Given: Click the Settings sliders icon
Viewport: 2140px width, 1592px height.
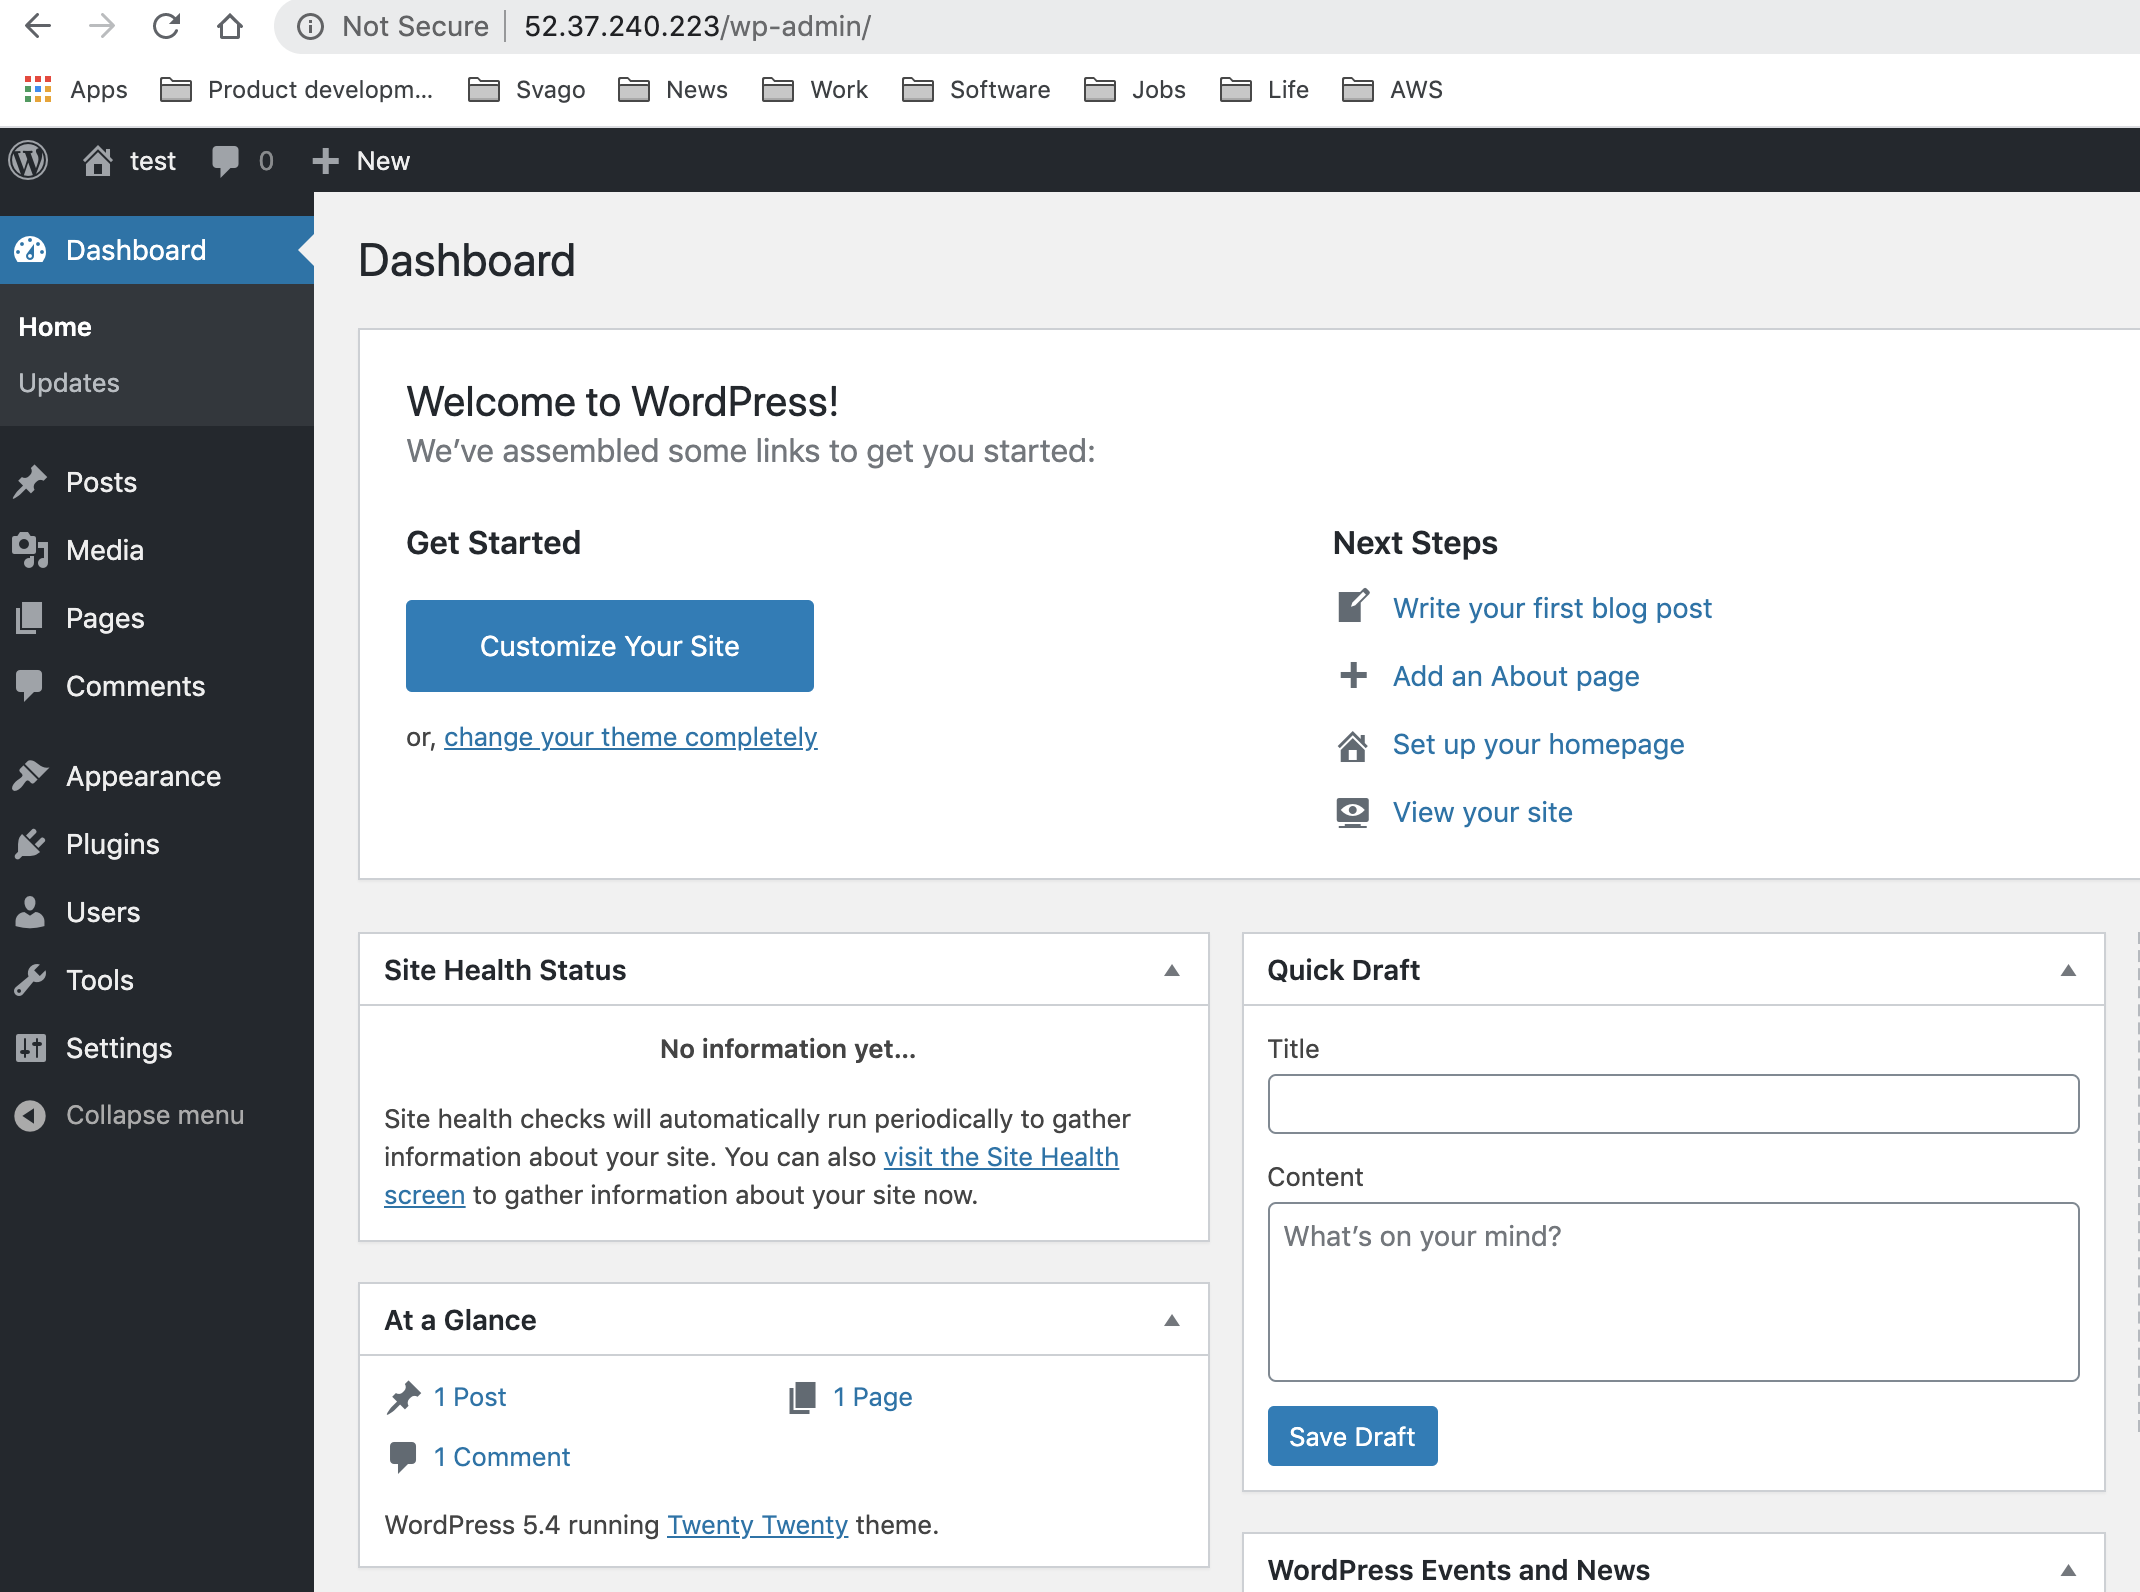Looking at the screenshot, I should point(31,1048).
